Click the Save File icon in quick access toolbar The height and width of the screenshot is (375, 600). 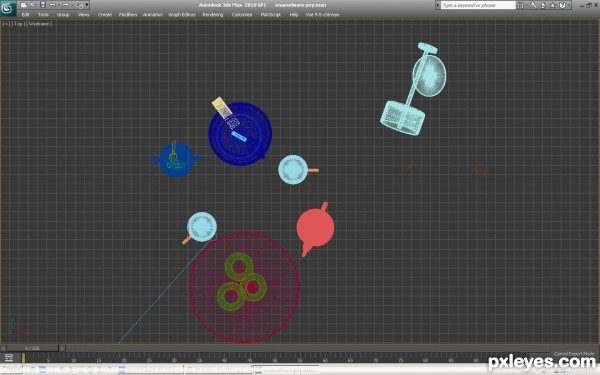tap(42, 5)
